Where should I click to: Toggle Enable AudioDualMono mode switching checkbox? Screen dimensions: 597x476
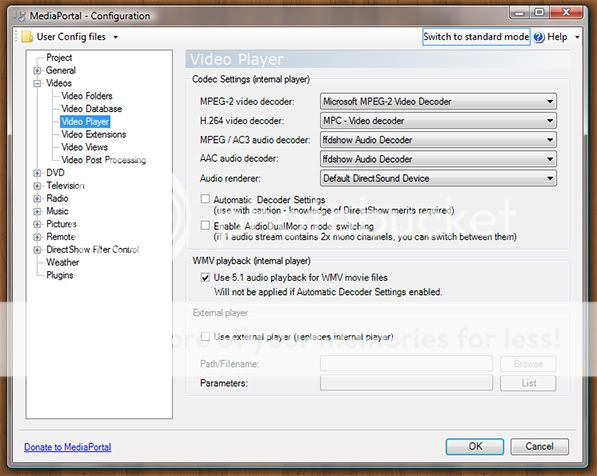(x=205, y=225)
